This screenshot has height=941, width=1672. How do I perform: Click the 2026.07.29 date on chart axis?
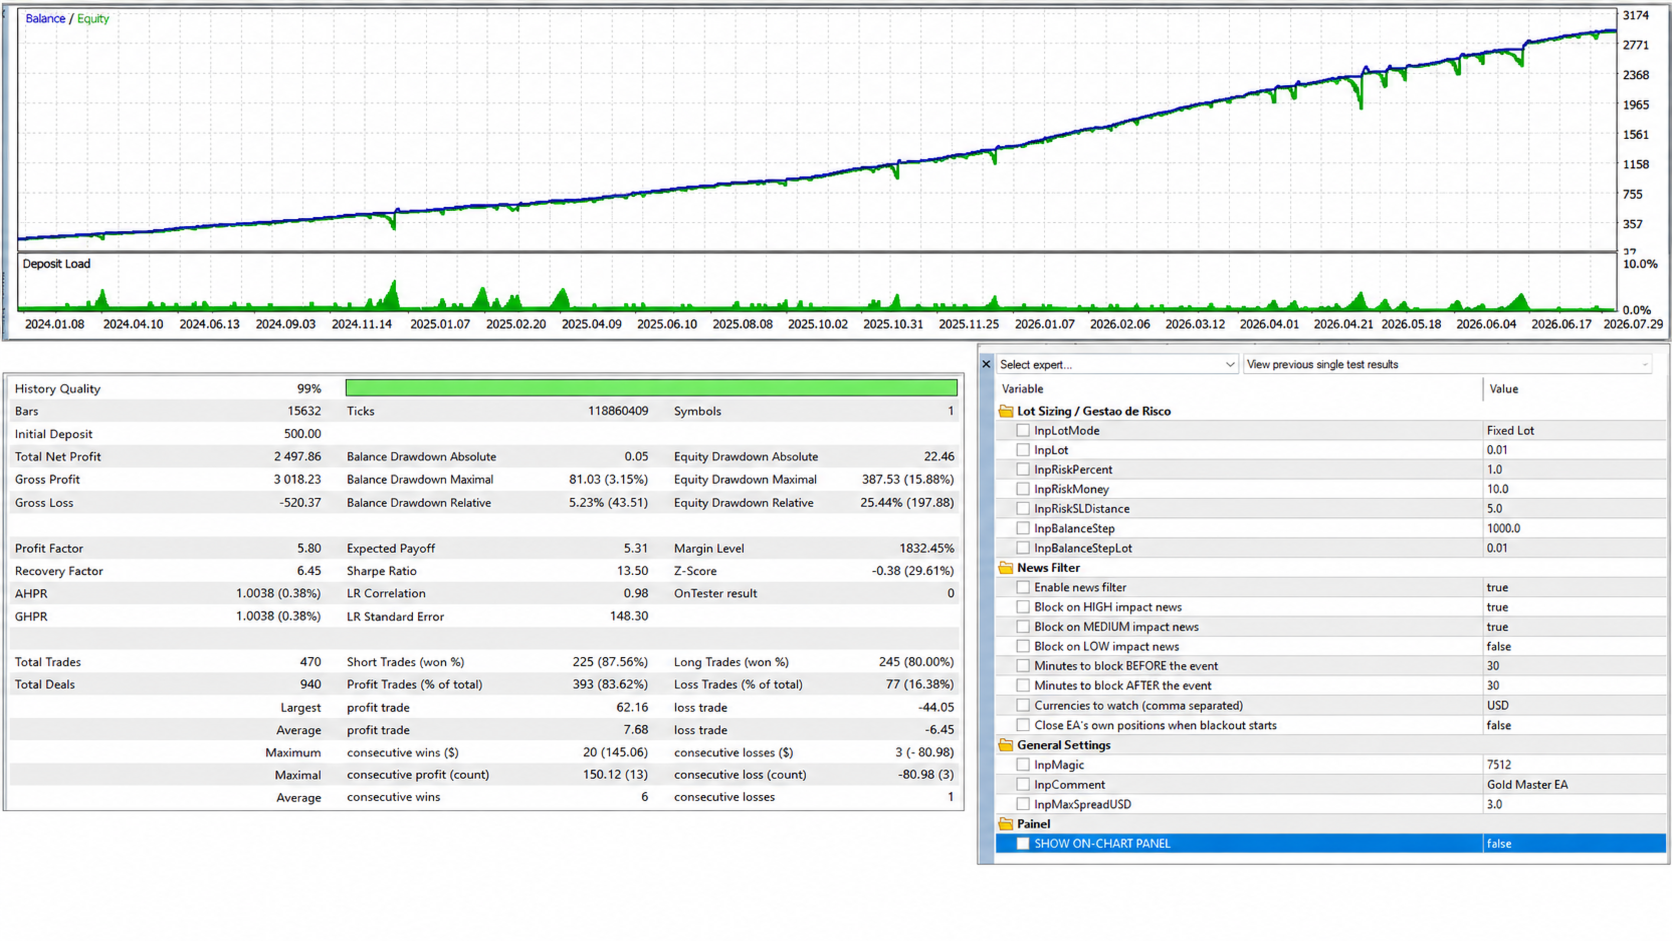(x=1633, y=324)
